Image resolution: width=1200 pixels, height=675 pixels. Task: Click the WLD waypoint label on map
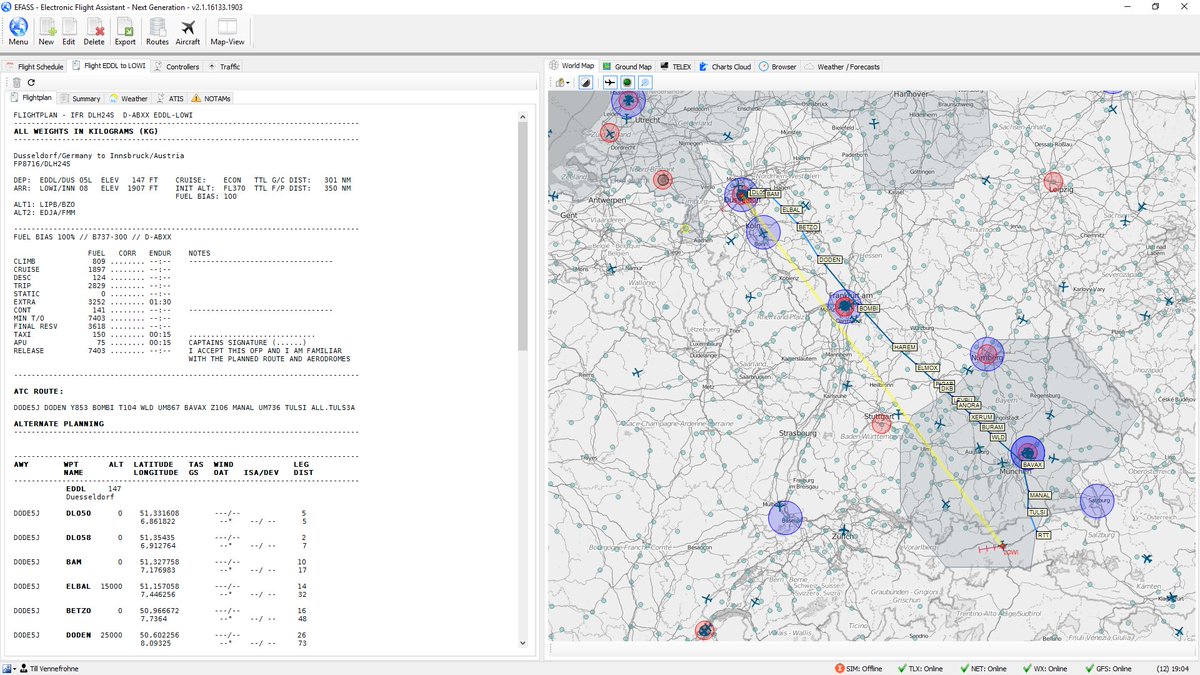pyautogui.click(x=998, y=437)
